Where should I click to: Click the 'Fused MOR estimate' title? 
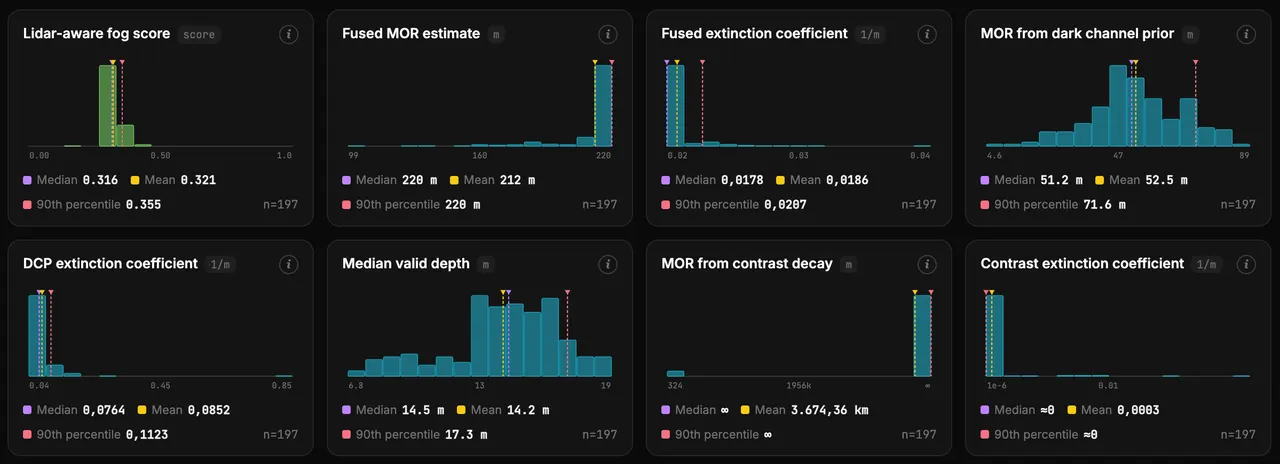tap(411, 34)
